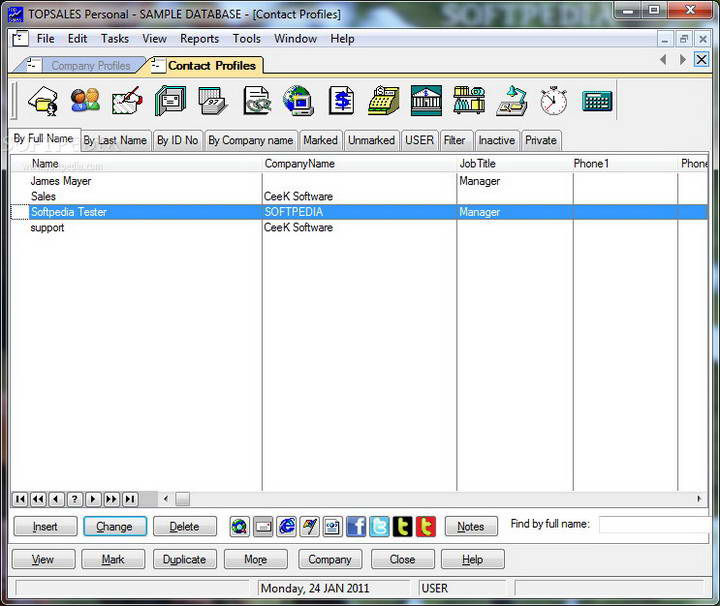Click the cash register toolbar icon

384,101
